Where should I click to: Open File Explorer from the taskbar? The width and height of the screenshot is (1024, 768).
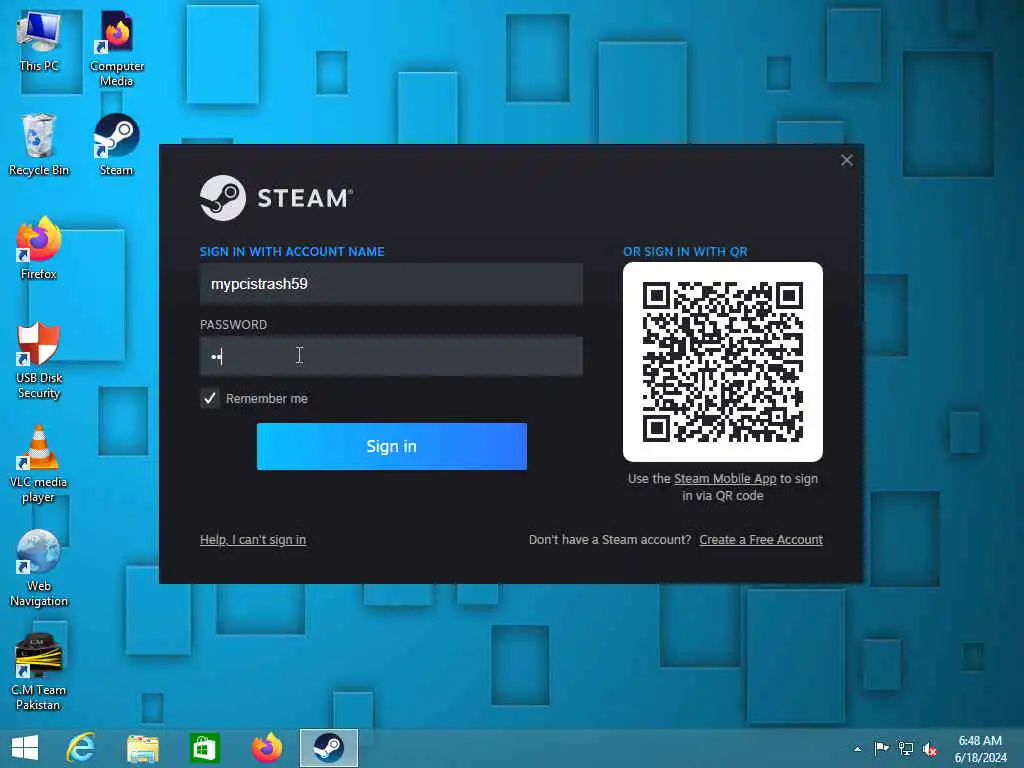(x=142, y=748)
